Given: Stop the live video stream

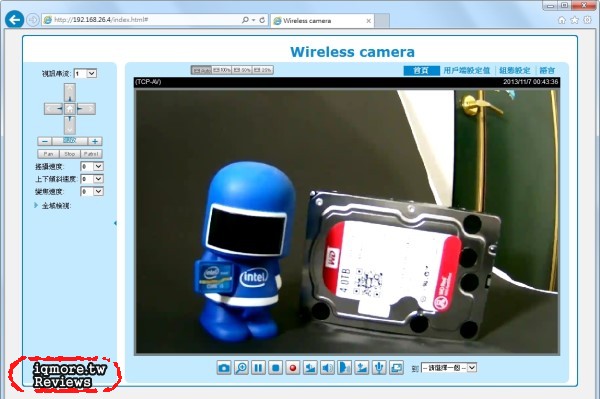Looking at the screenshot, I should coord(276,368).
